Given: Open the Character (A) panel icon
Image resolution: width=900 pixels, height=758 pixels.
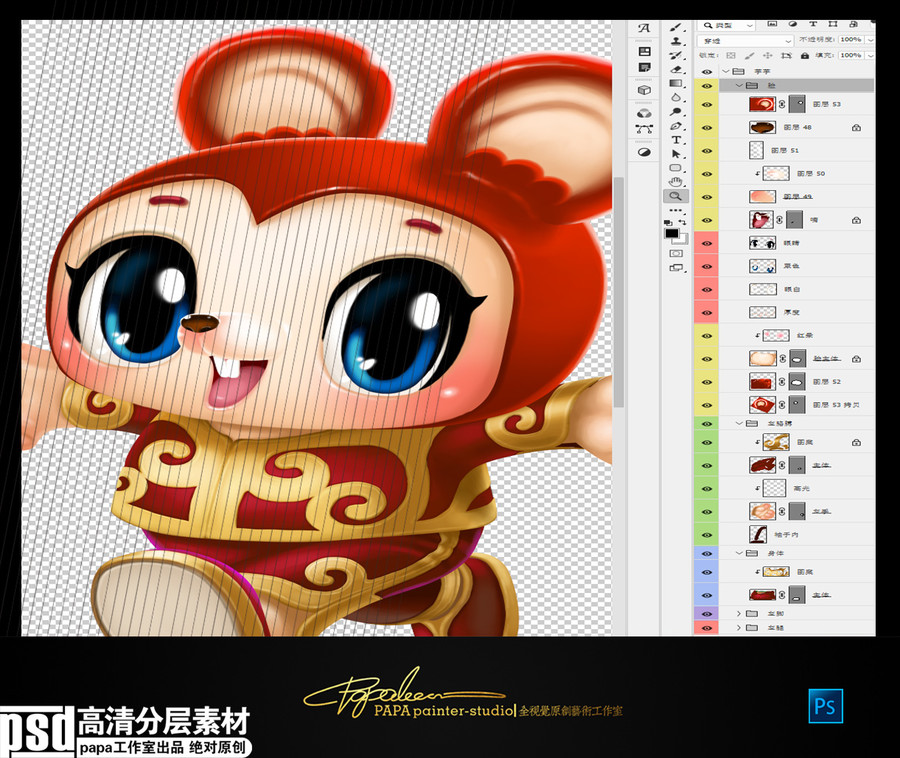Looking at the screenshot, I should point(644,28).
